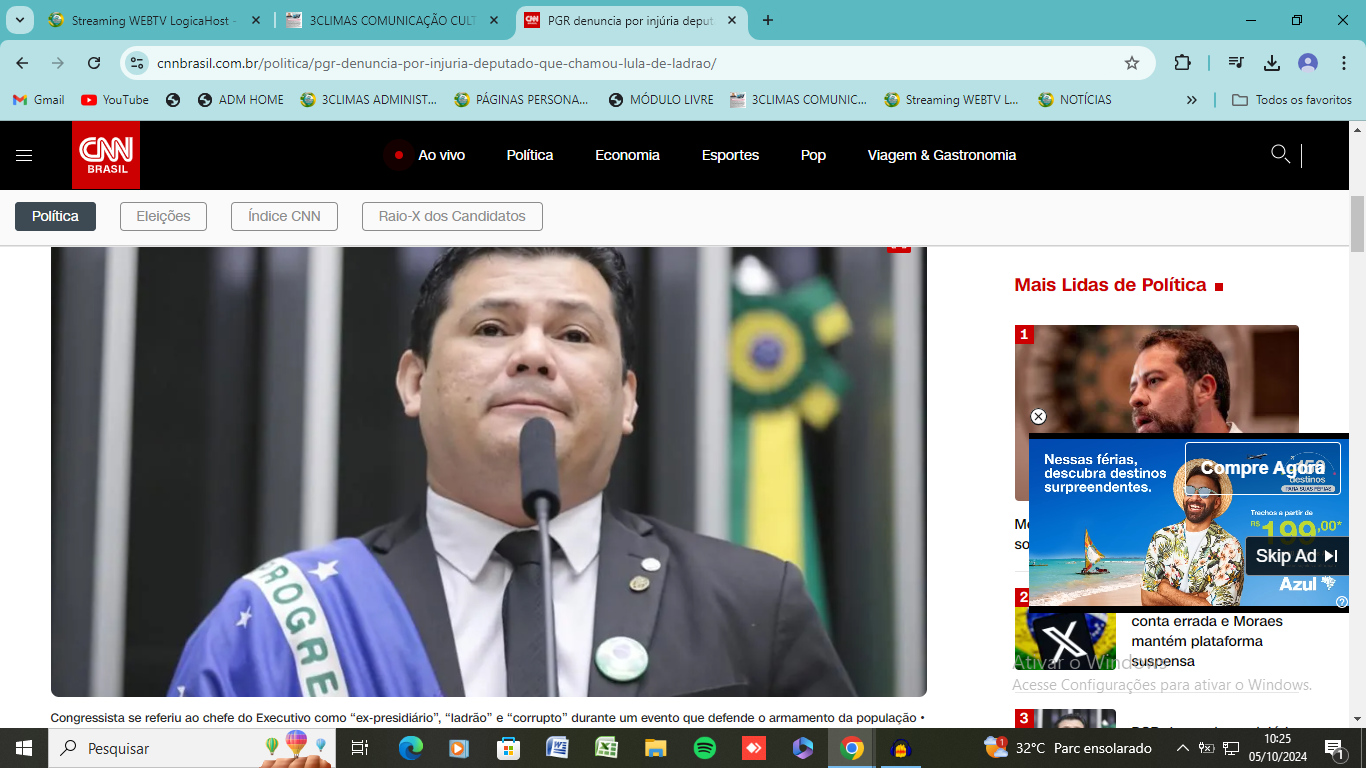Open Viagem & Gastronomia section

[942, 155]
